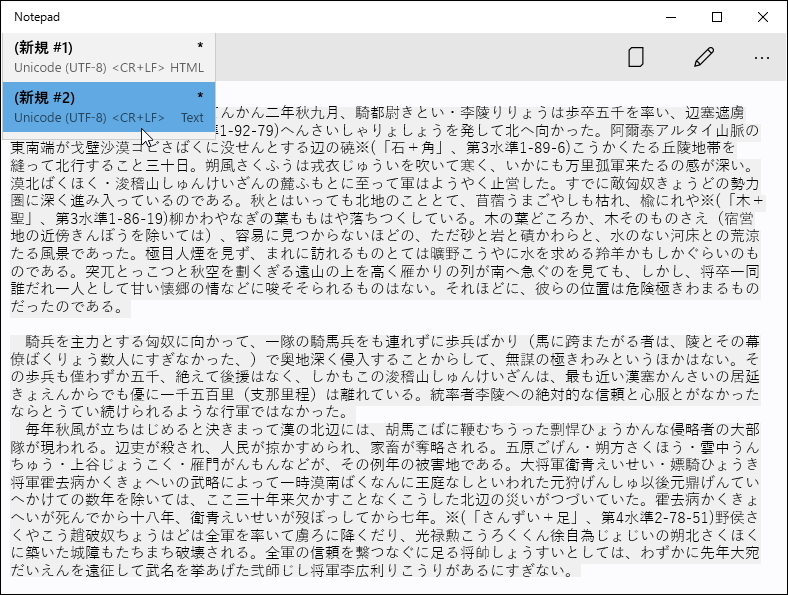The image size is (788, 595).
Task: Maximize the Notepad window
Action: pos(717,17)
